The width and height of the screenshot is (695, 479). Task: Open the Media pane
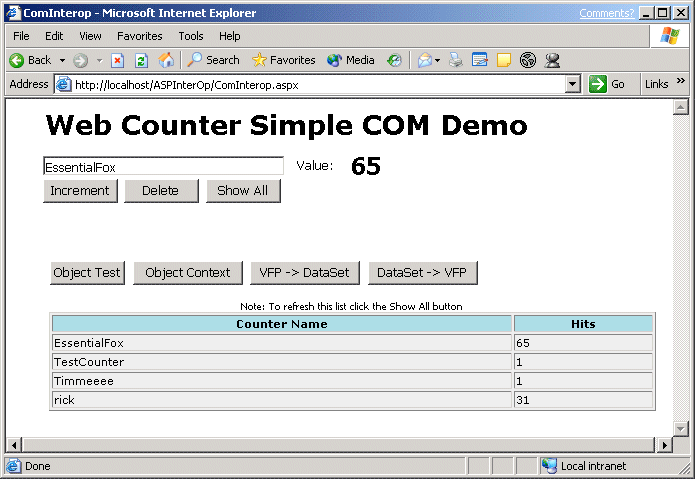click(350, 60)
